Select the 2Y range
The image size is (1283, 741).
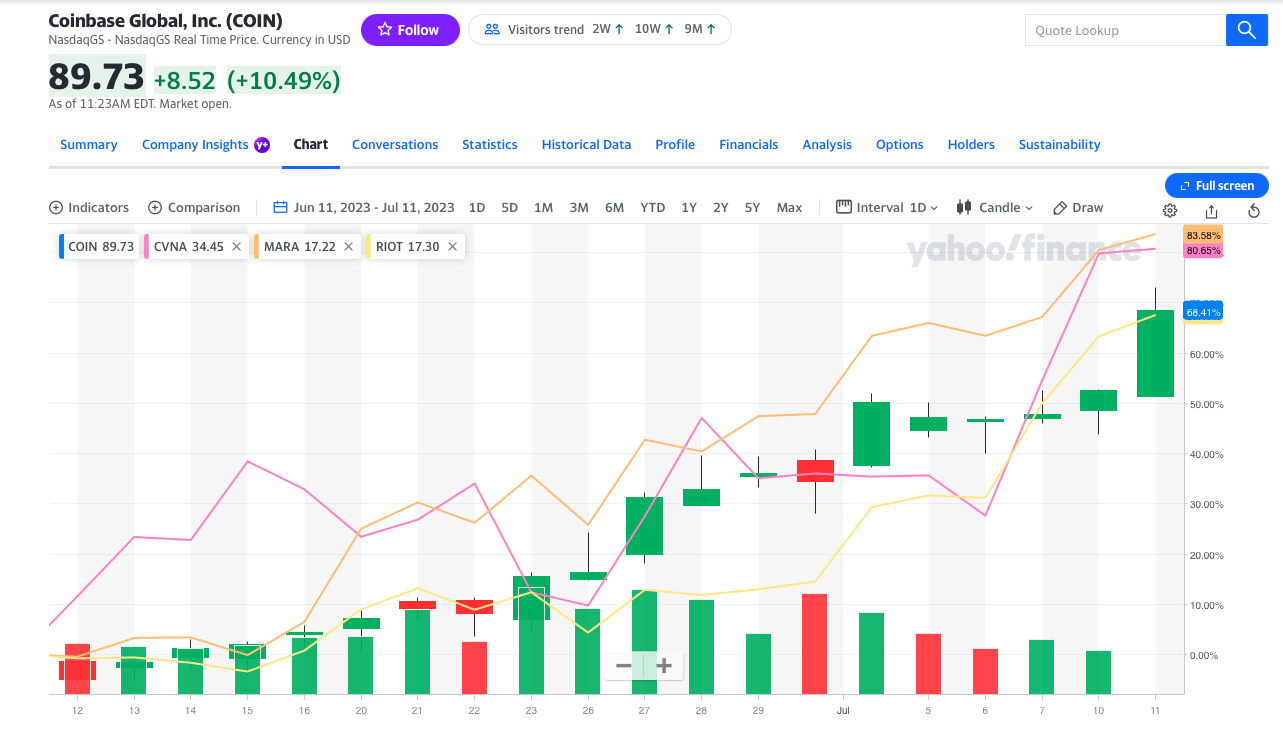point(721,207)
